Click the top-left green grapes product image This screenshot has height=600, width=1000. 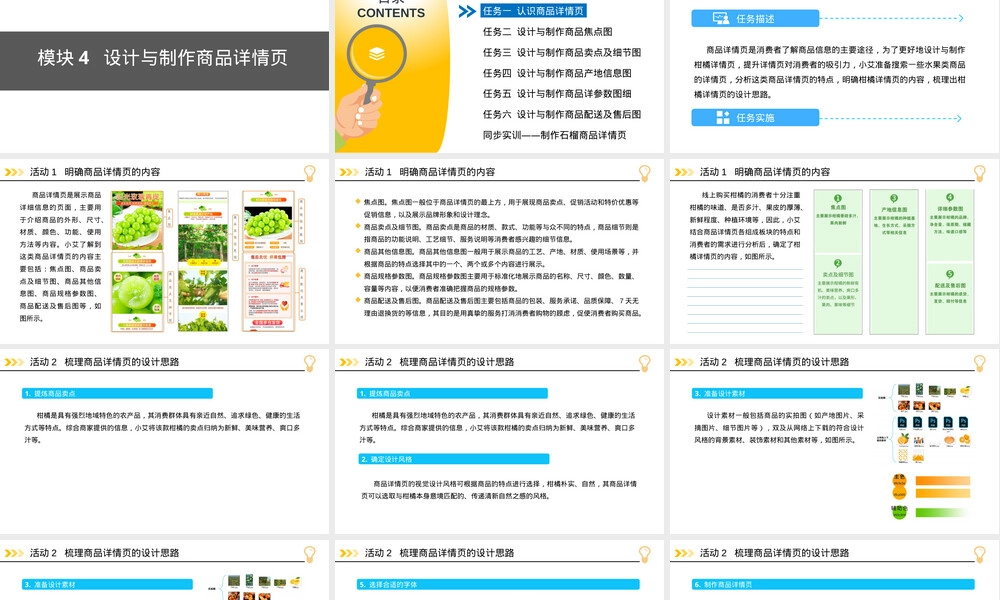pos(137,219)
